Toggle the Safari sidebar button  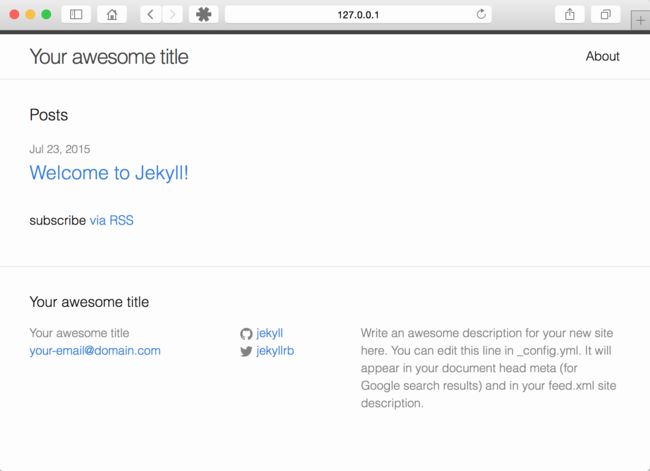(x=76, y=15)
